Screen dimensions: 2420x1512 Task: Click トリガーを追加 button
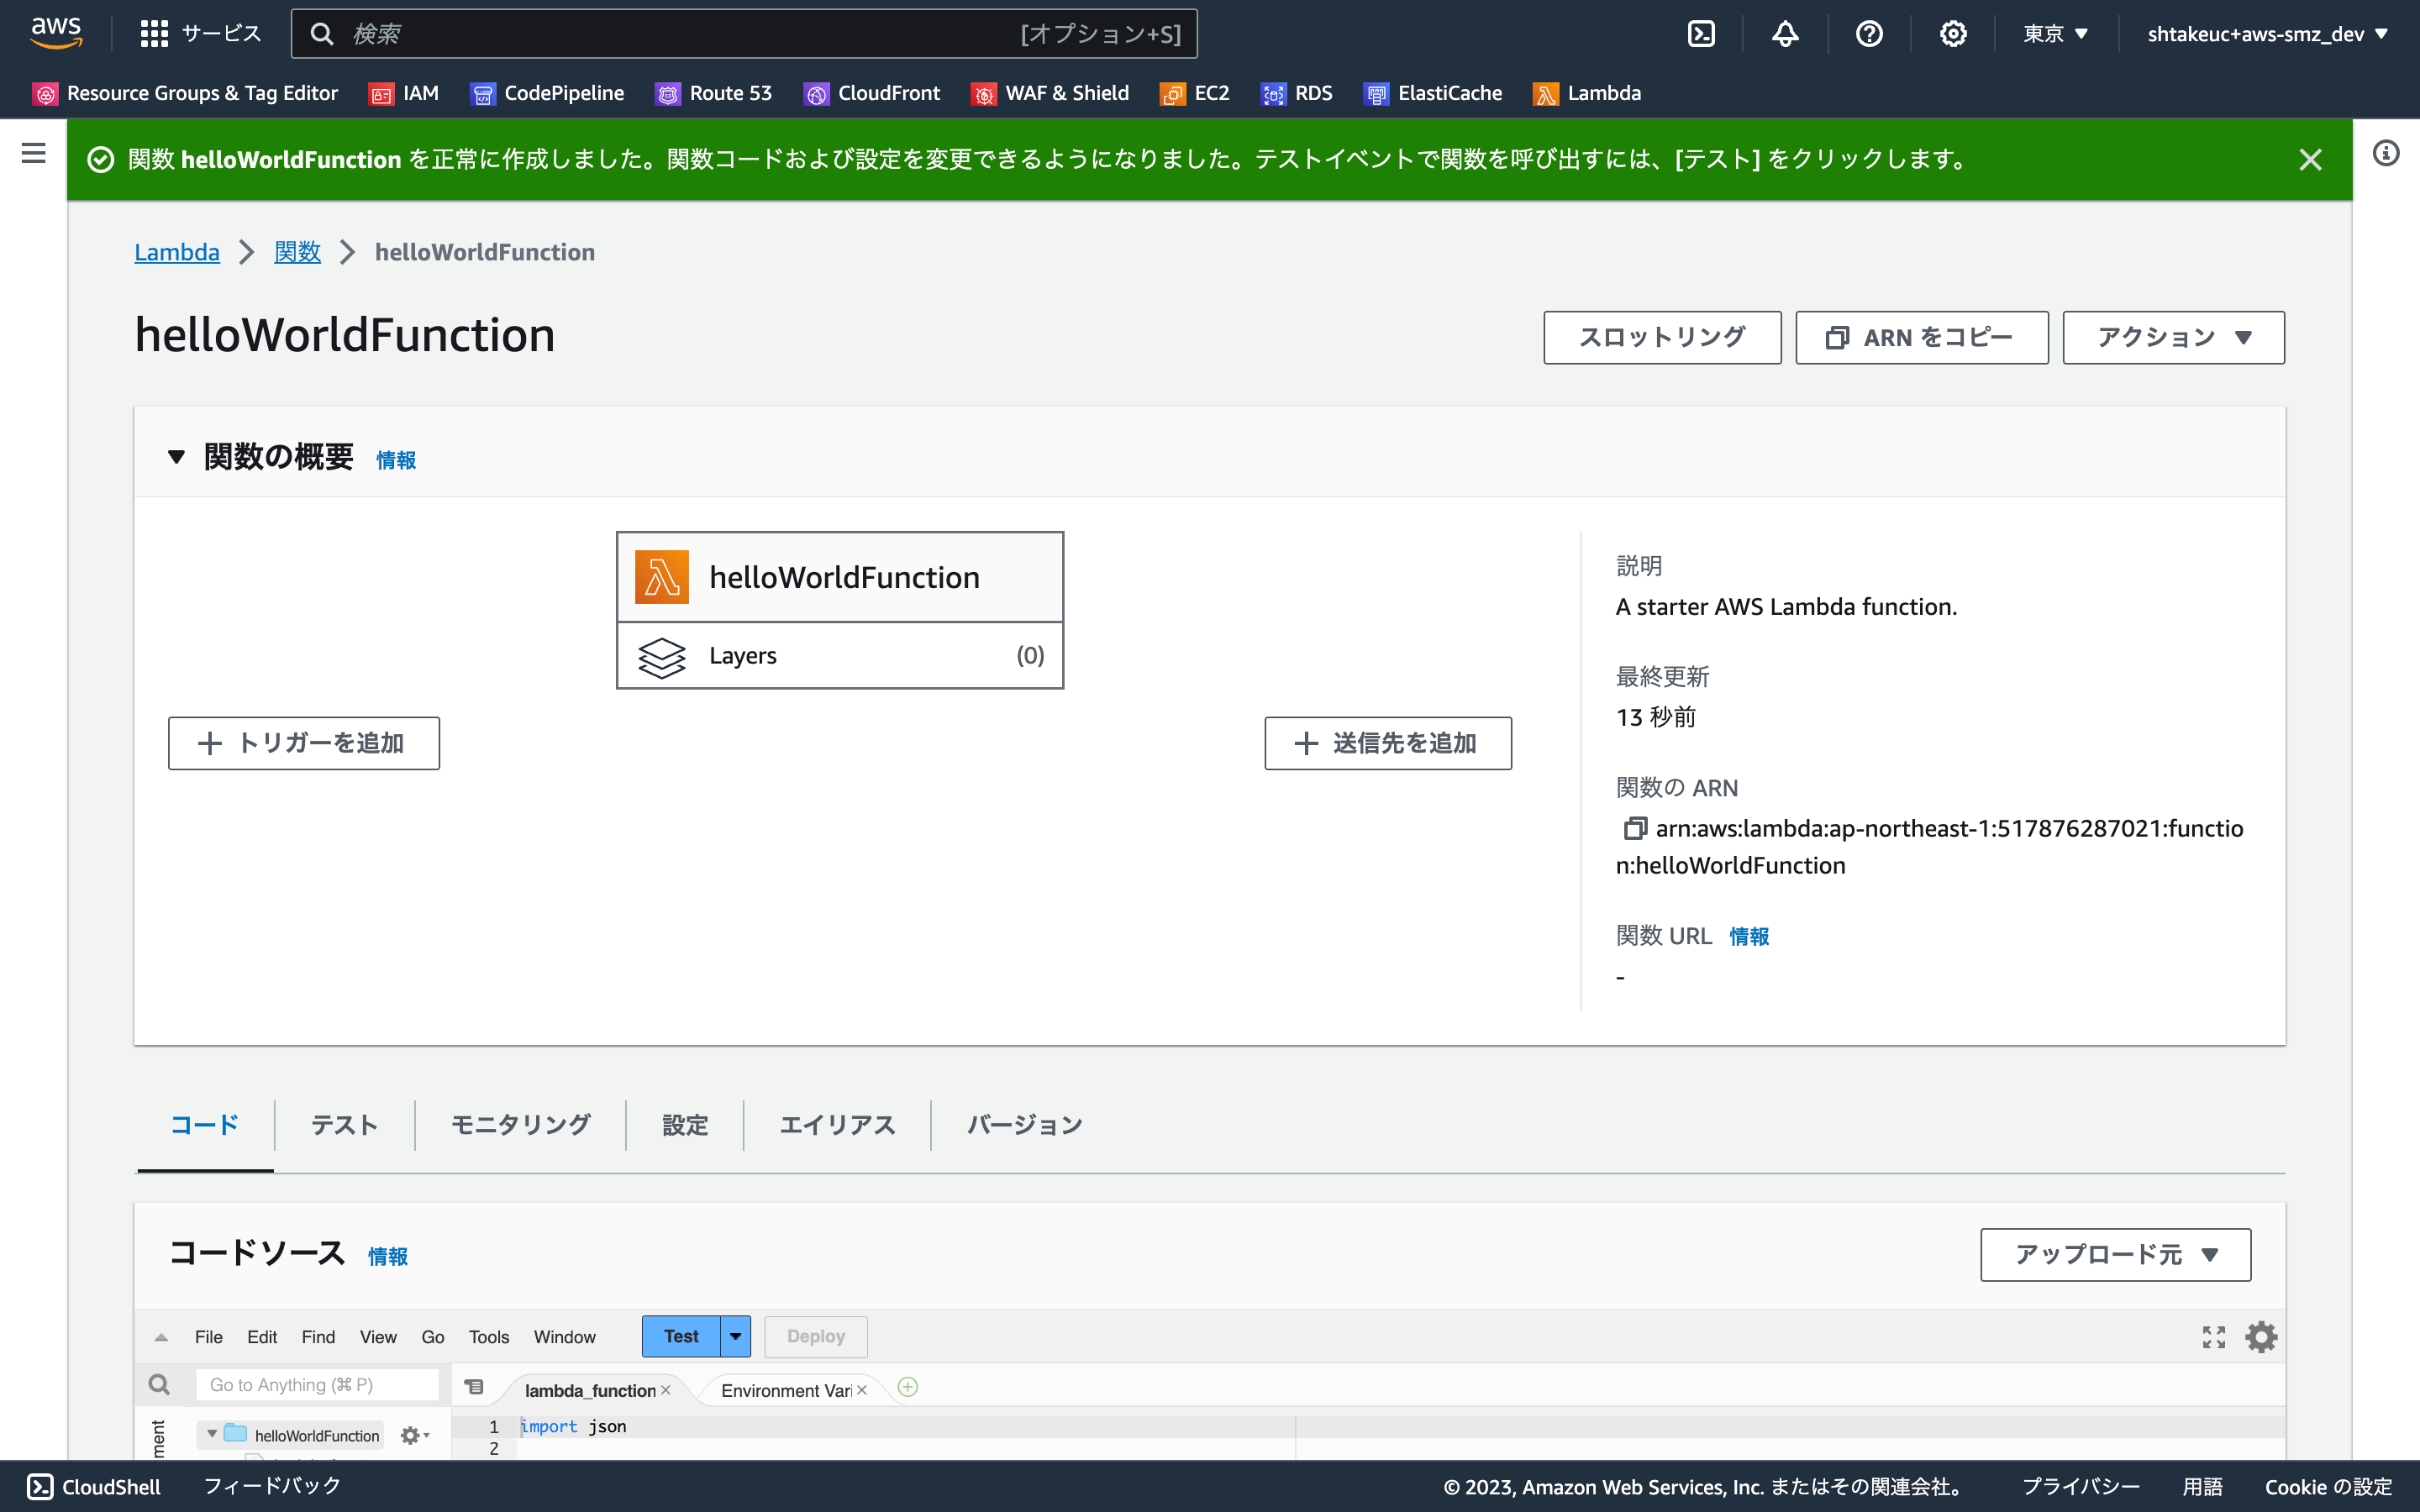304,743
